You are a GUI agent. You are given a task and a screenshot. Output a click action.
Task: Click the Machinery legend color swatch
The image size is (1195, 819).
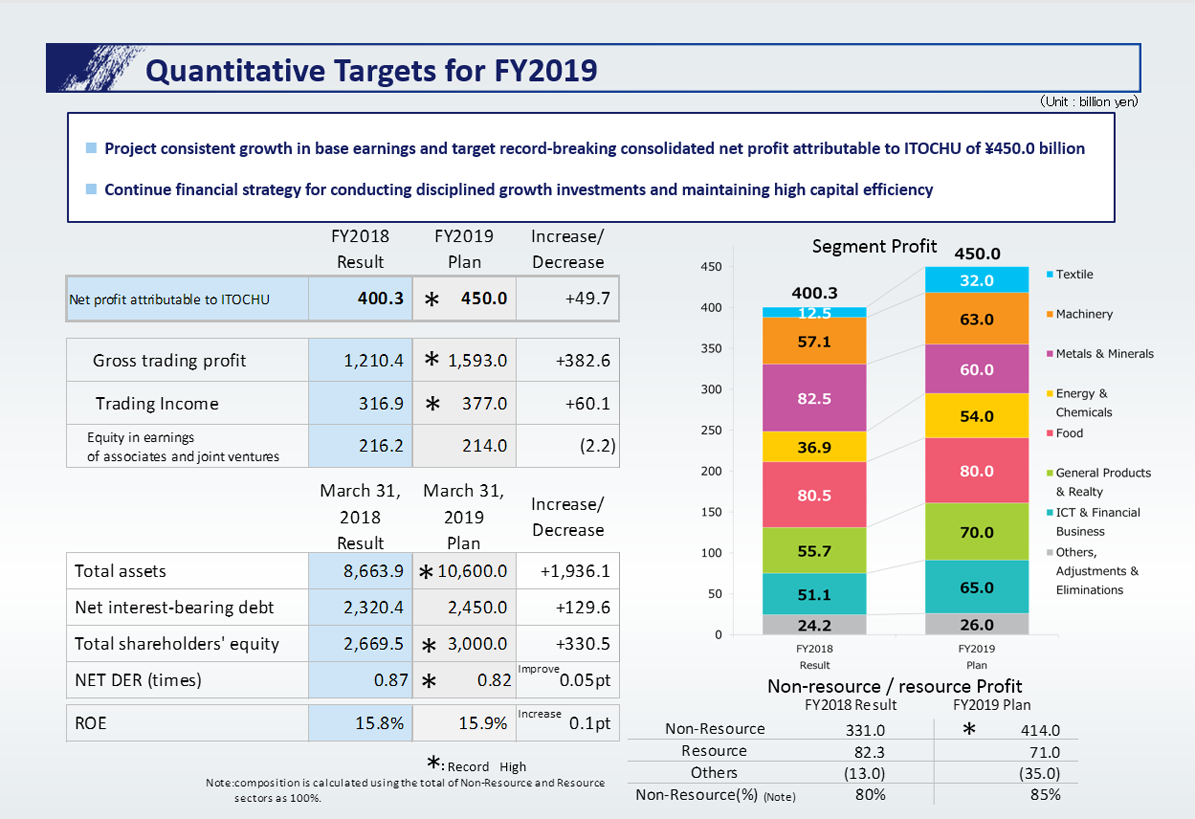click(1049, 314)
